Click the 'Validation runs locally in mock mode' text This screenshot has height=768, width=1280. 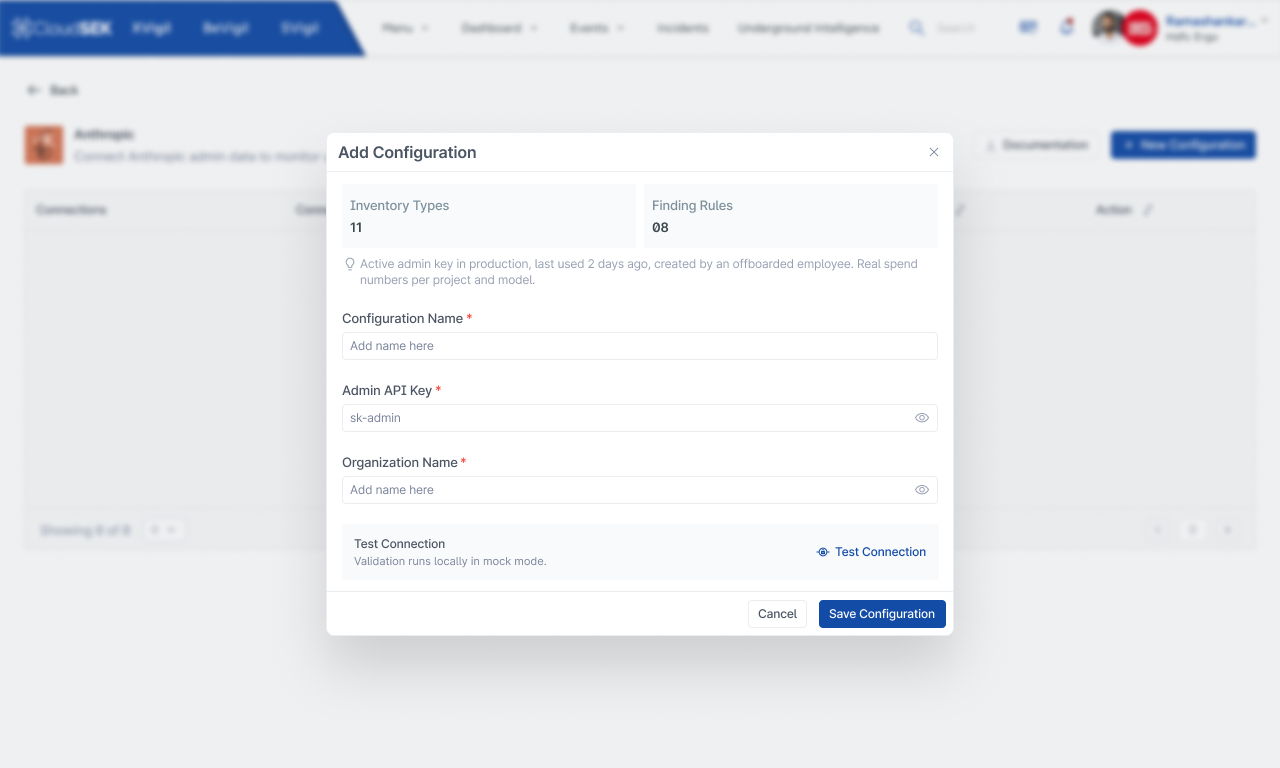pos(450,562)
